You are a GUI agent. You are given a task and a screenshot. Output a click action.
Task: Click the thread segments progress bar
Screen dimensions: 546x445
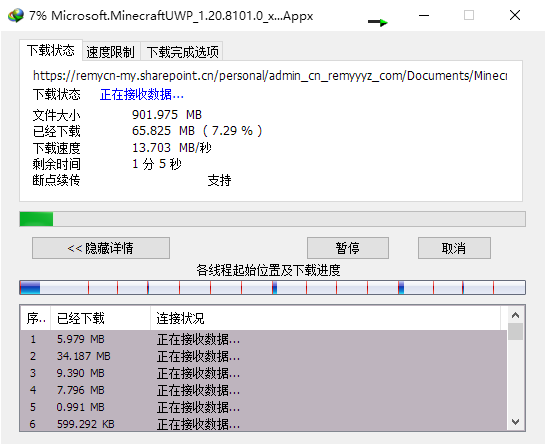[272, 288]
